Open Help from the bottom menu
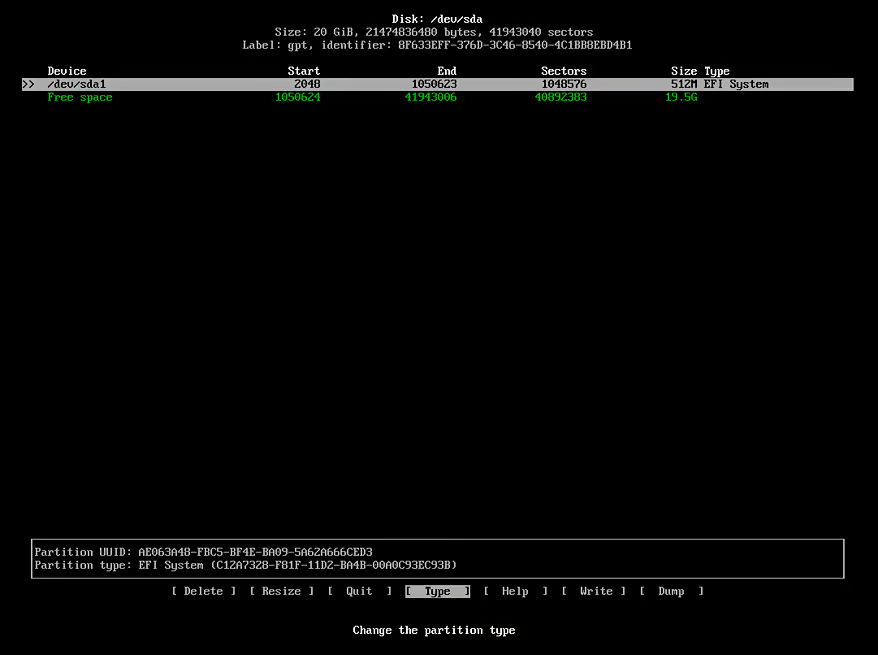 click(515, 591)
